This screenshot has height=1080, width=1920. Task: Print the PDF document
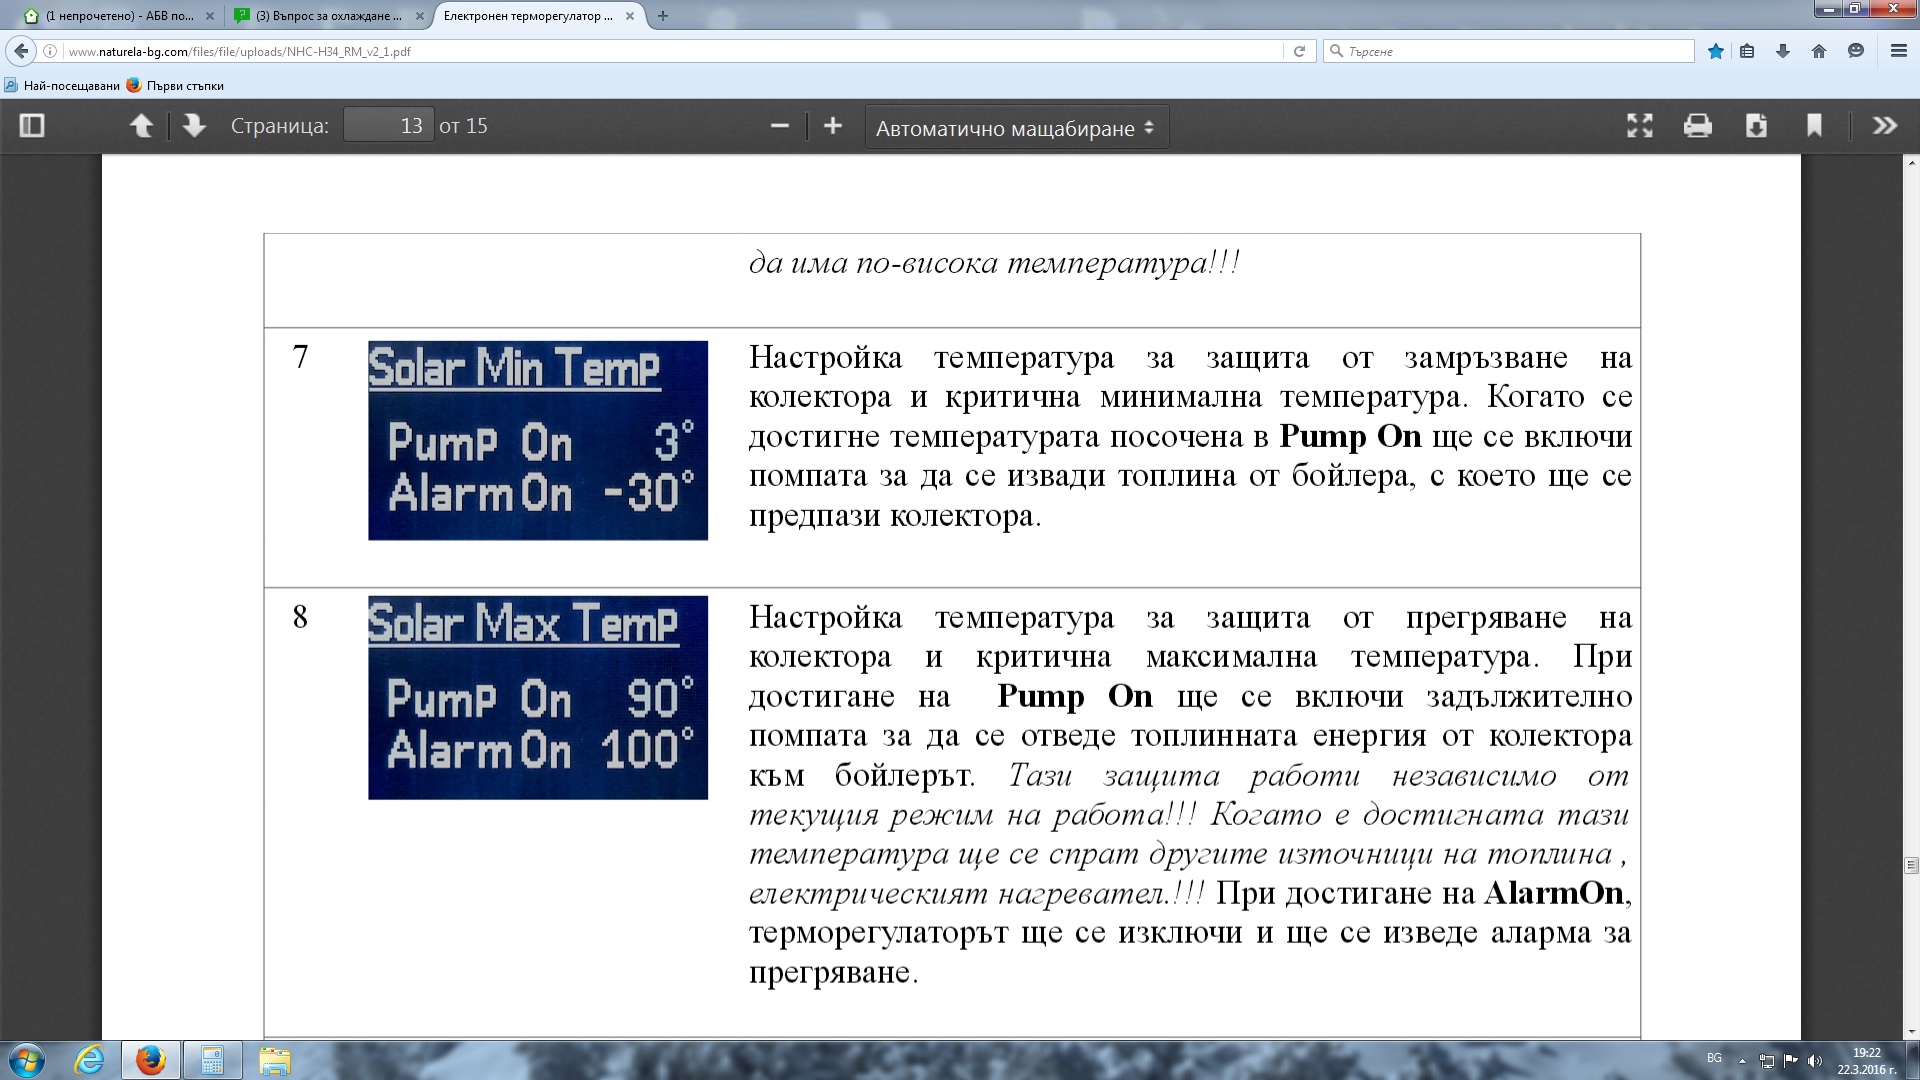[1697, 126]
